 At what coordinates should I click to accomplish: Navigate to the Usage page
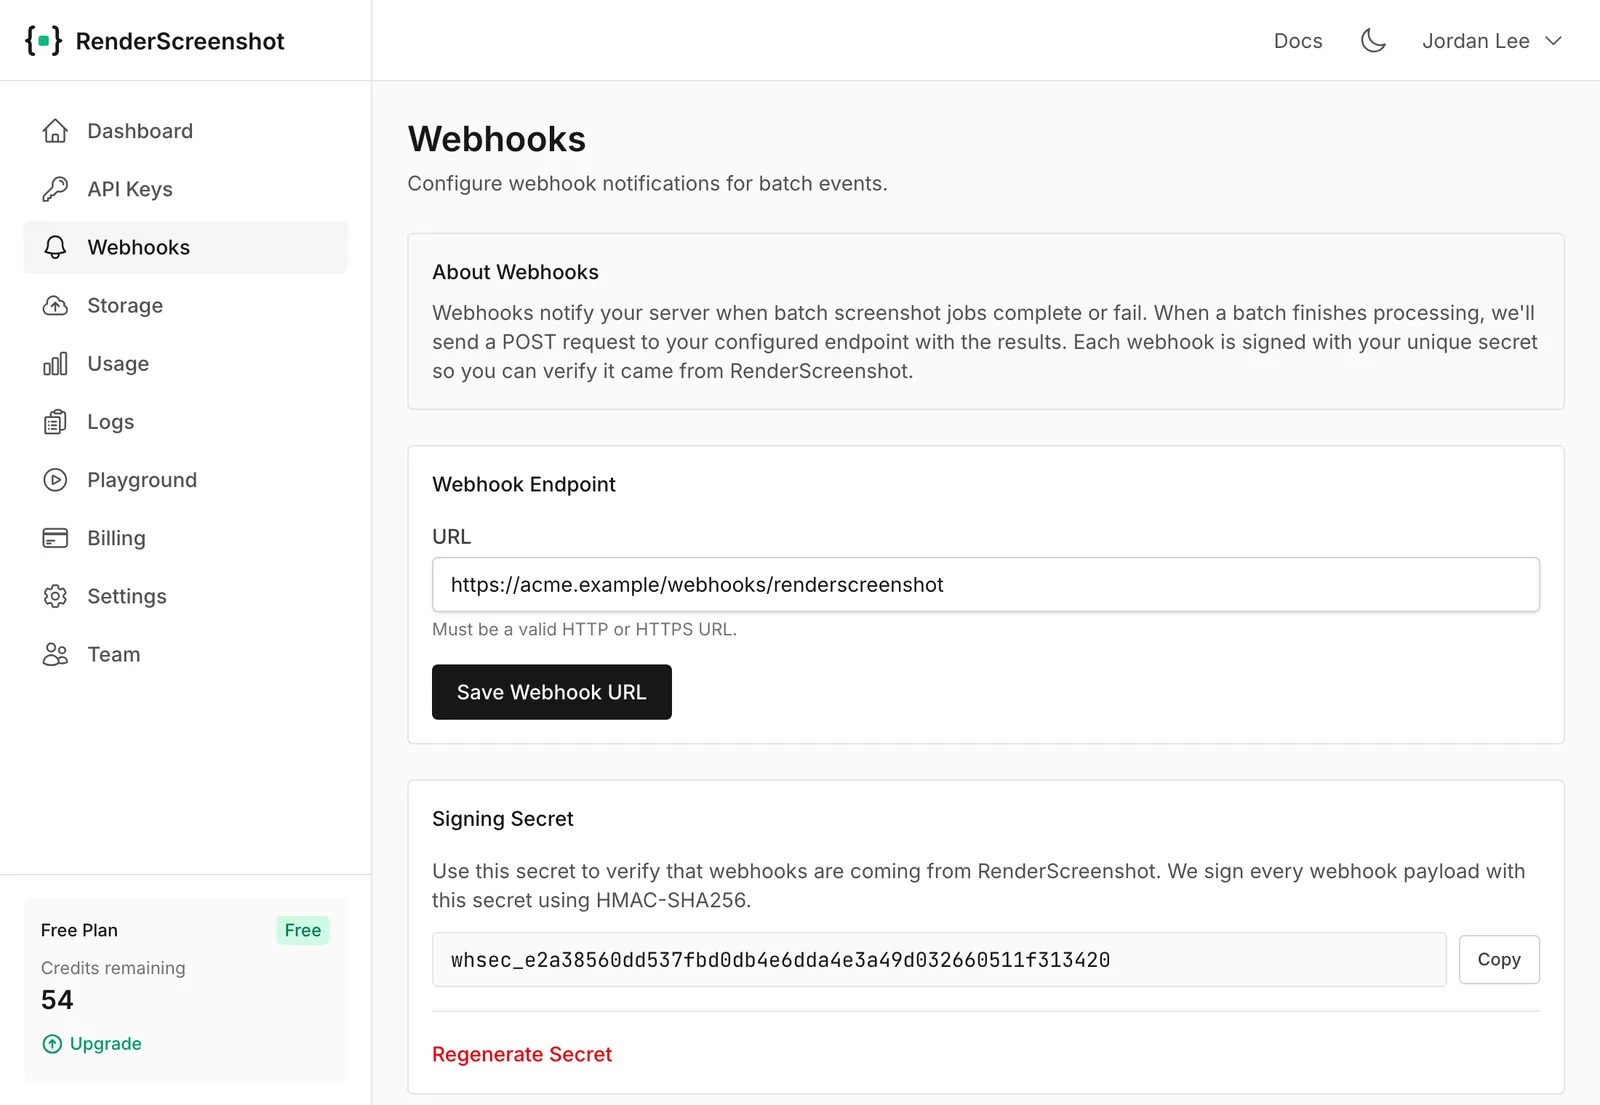(x=186, y=363)
